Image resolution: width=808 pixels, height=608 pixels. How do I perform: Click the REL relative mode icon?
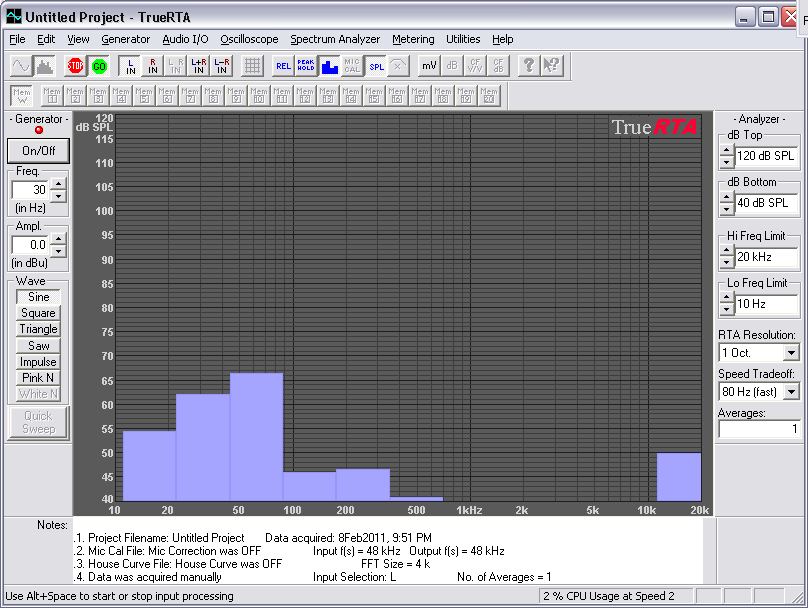coord(283,66)
